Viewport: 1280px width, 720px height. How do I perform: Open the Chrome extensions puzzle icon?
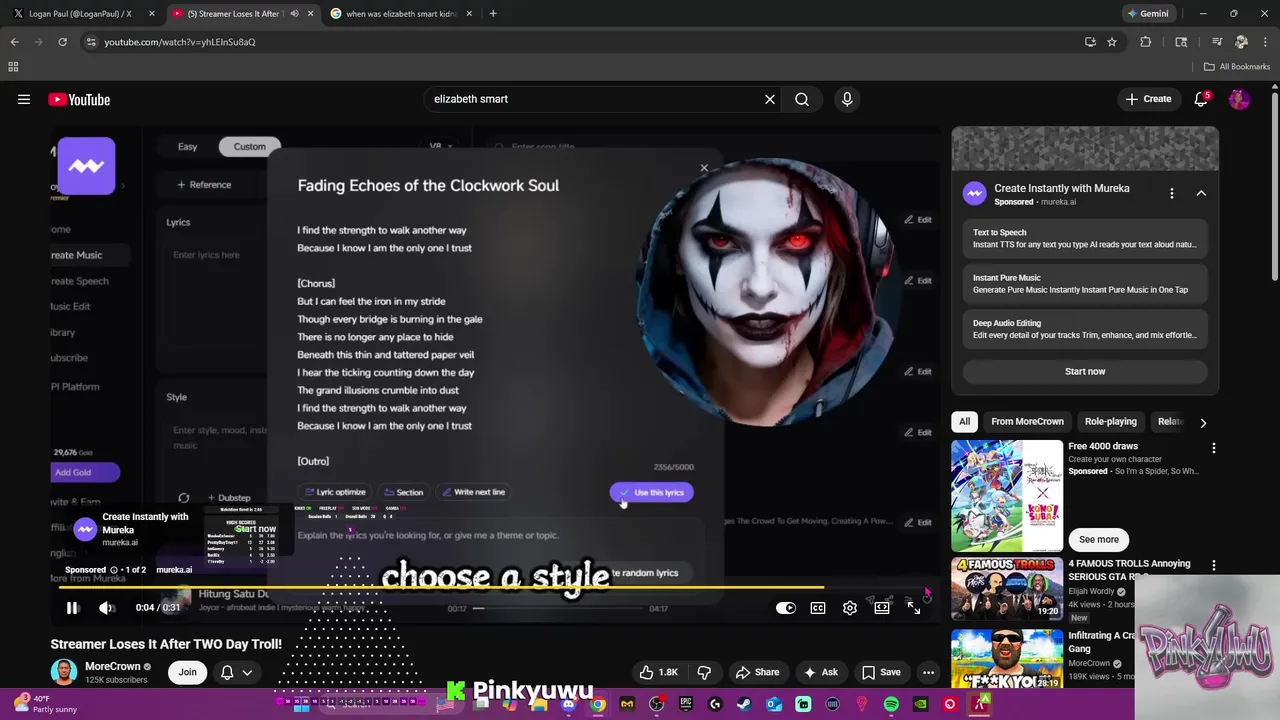[1146, 42]
